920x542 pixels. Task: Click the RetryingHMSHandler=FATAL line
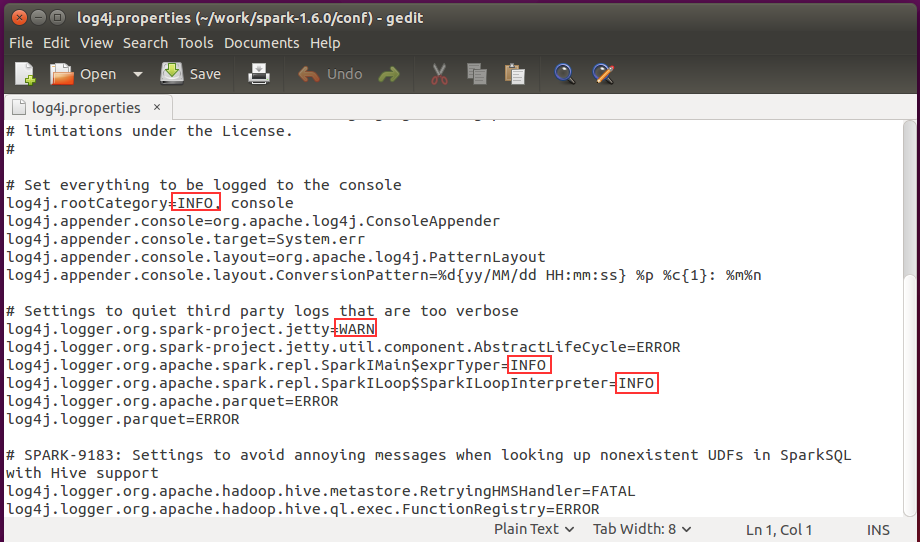point(321,491)
